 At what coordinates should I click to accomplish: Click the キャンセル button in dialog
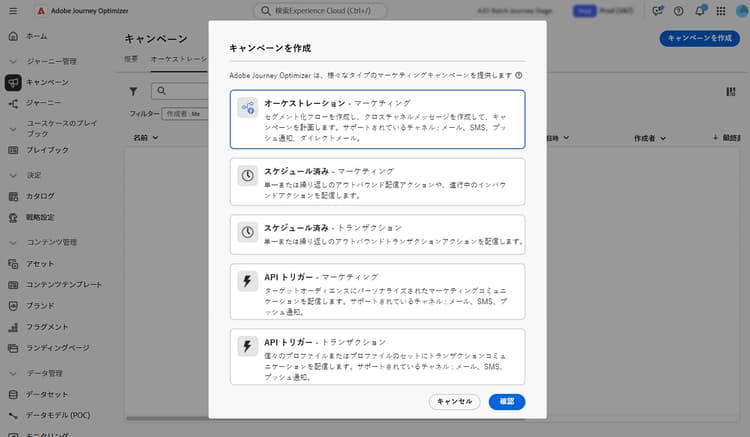pos(454,402)
